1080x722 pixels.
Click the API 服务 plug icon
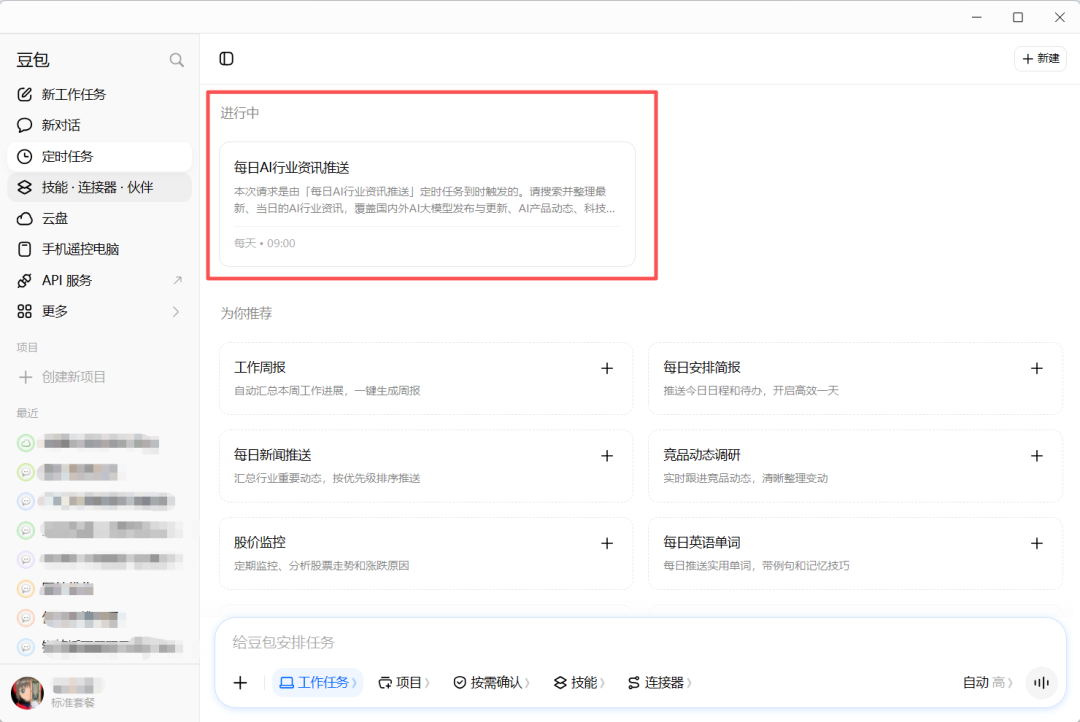point(25,280)
